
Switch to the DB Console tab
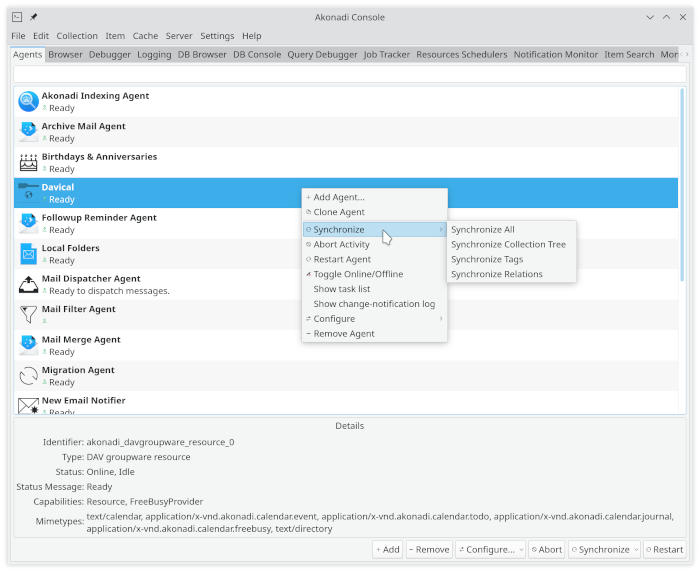pyautogui.click(x=257, y=54)
